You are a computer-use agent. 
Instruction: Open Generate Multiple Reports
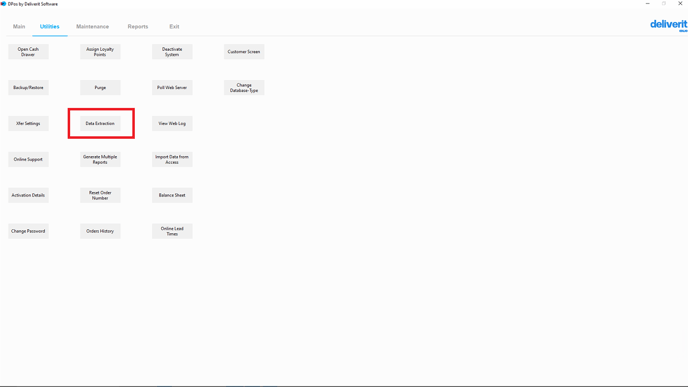(x=100, y=159)
